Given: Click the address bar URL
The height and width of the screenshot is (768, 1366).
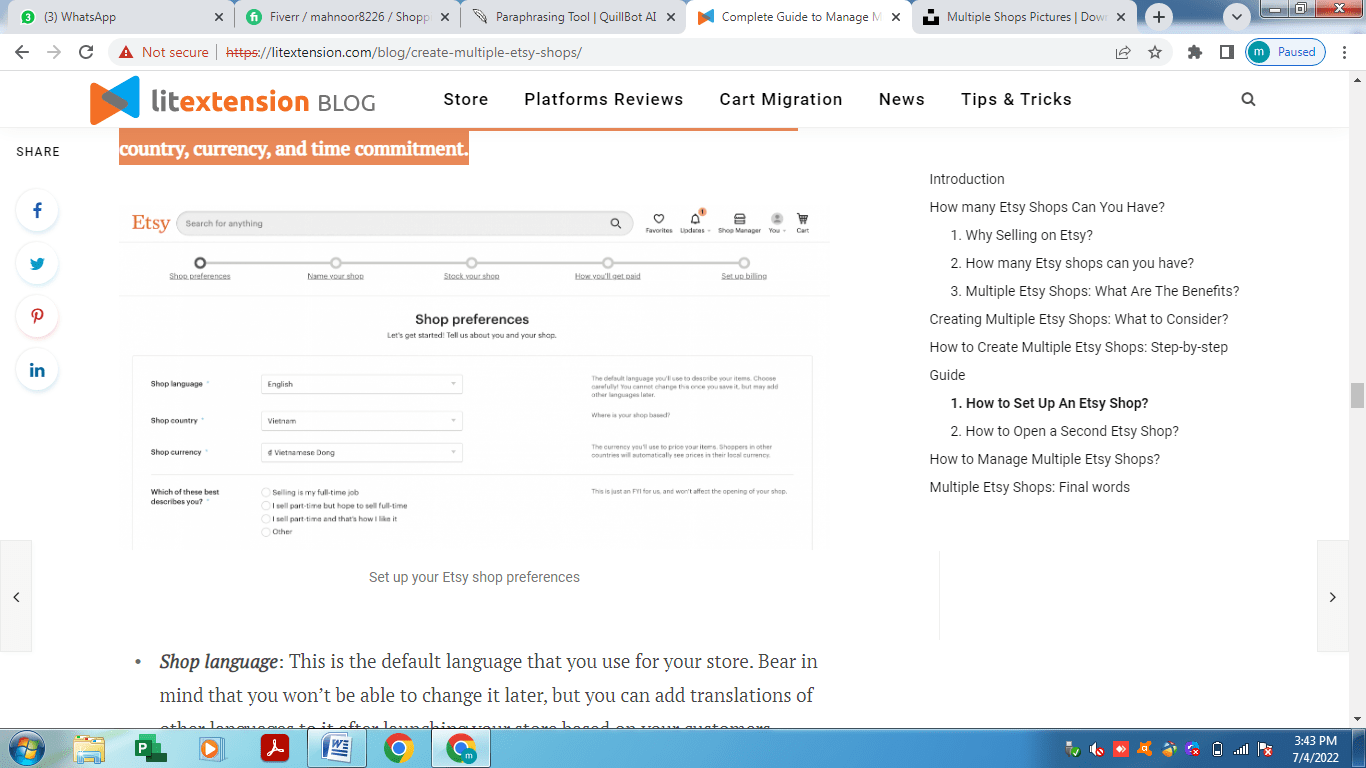Looking at the screenshot, I should click(x=404, y=52).
